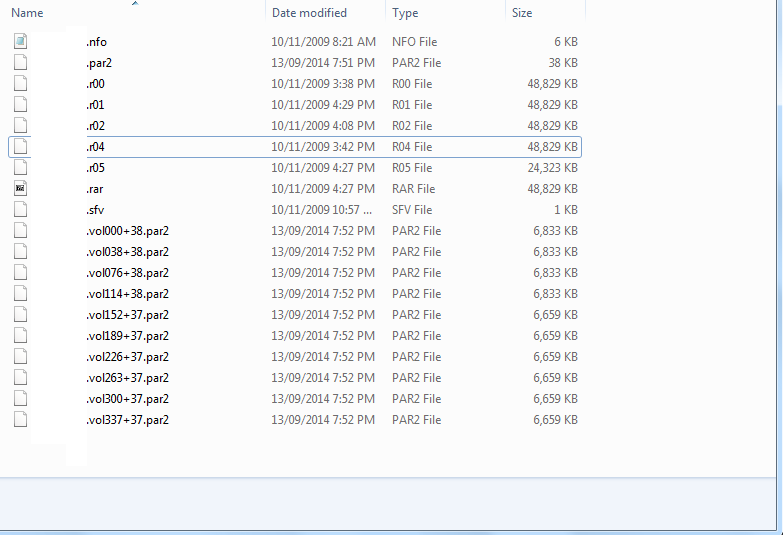This screenshot has height=535, width=783.
Task: Select the .vol337+37.par2 file name
Action: (x=127, y=420)
